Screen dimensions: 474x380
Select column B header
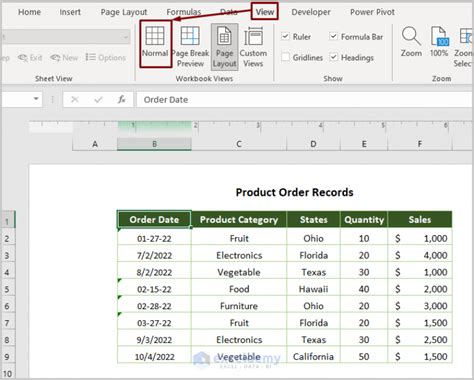pos(154,144)
